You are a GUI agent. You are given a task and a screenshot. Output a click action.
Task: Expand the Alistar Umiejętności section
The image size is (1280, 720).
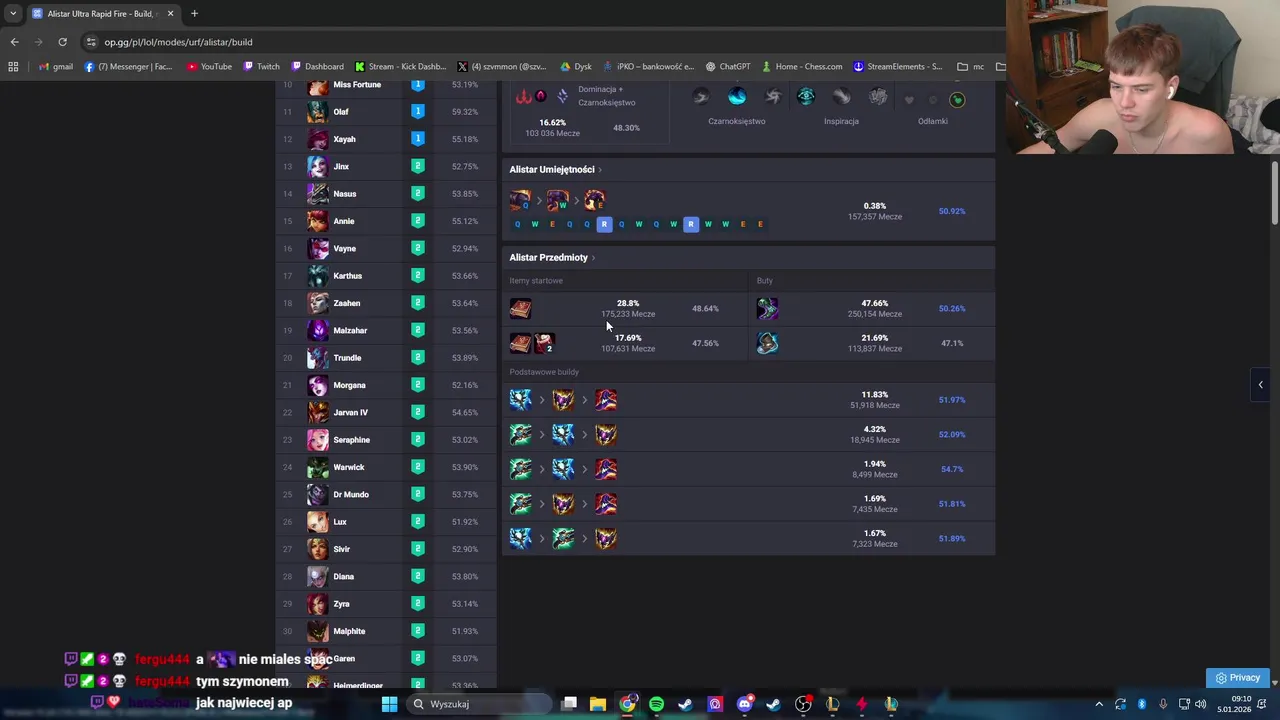(555, 170)
